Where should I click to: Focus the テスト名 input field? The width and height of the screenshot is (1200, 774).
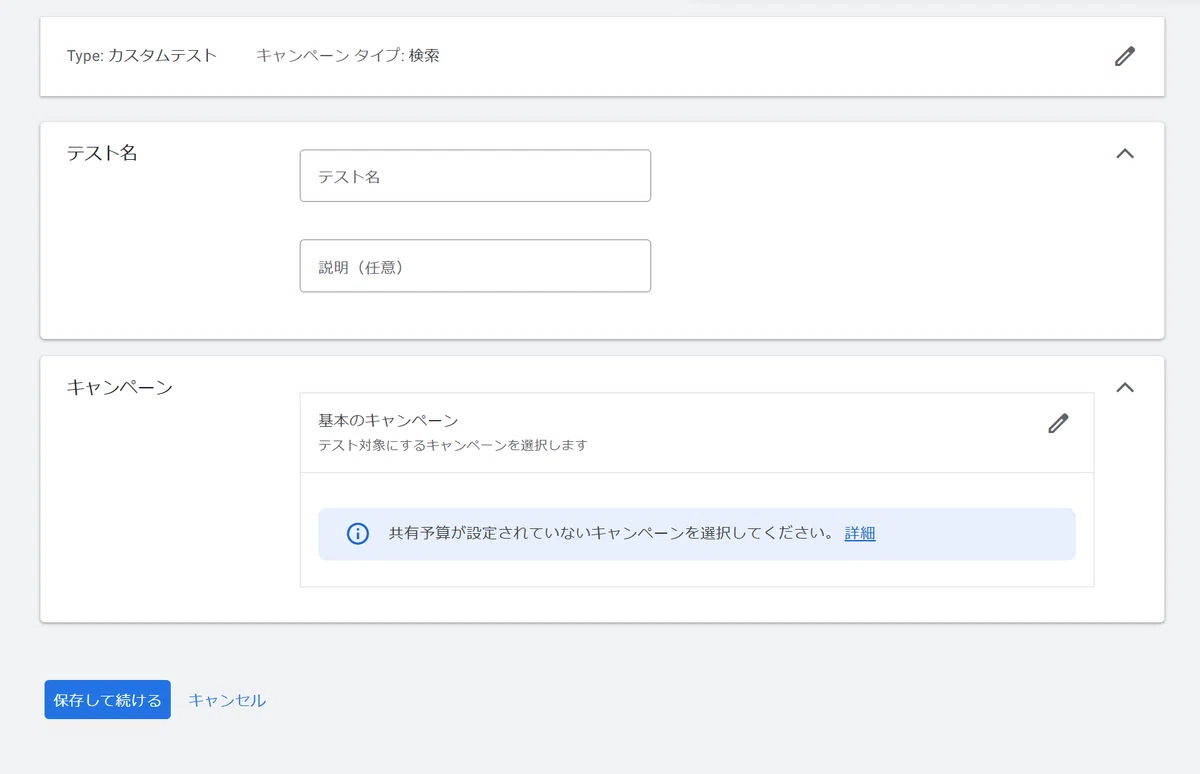pos(475,176)
